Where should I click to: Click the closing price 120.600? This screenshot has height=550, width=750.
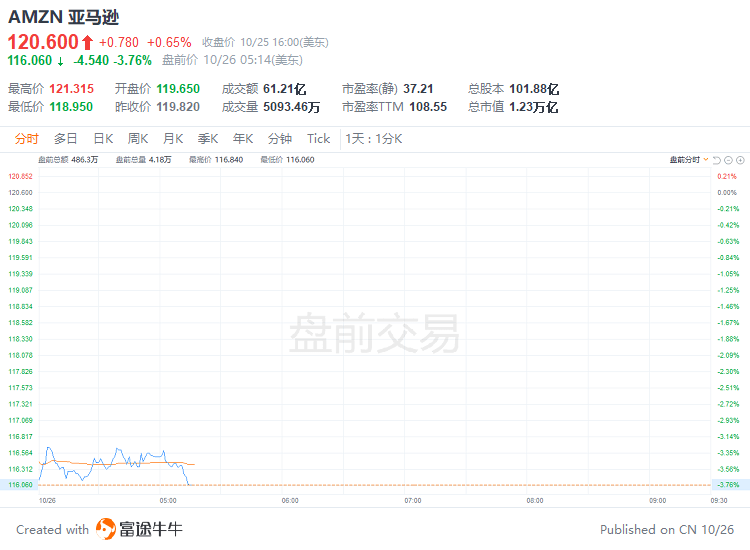pos(43,42)
